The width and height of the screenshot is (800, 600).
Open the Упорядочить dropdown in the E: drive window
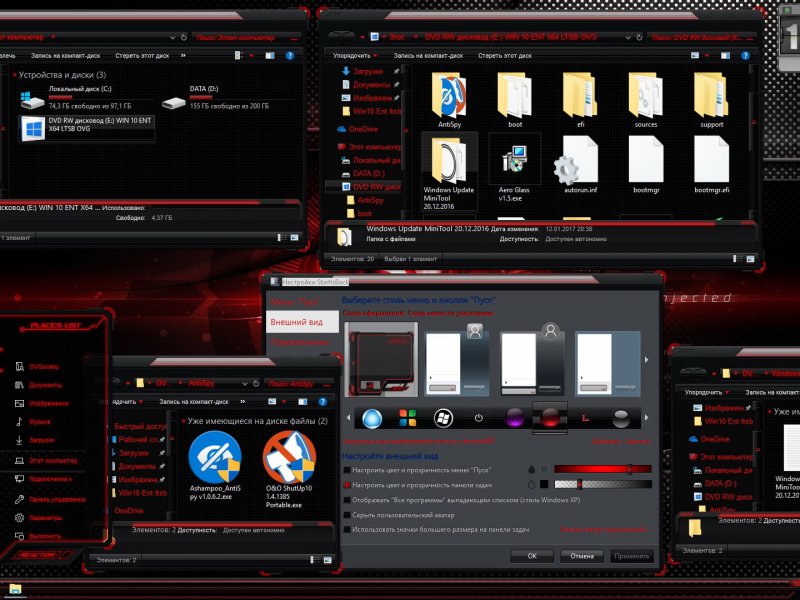click(355, 56)
